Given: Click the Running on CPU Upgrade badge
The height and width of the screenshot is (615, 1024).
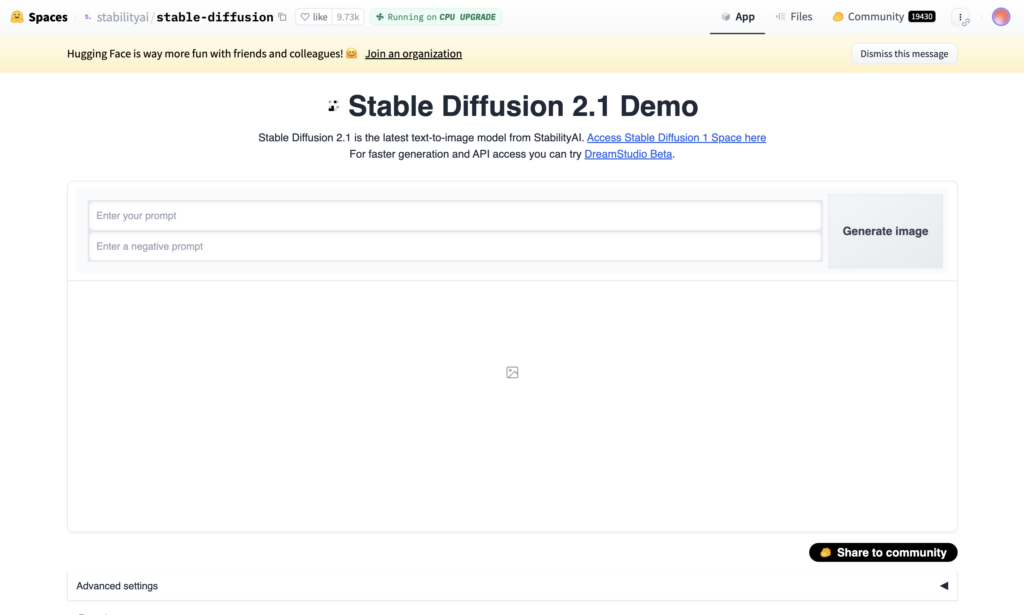Looking at the screenshot, I should (436, 17).
